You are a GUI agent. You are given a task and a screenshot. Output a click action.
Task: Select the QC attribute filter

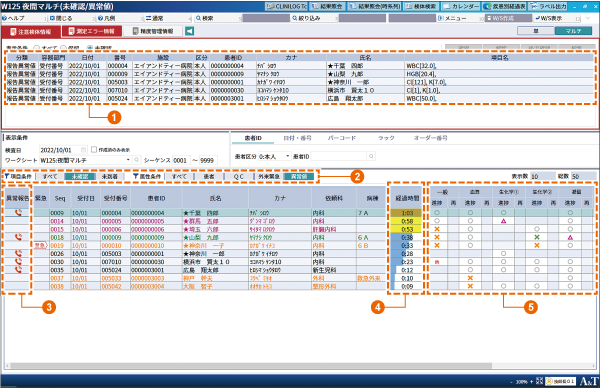(x=238, y=176)
